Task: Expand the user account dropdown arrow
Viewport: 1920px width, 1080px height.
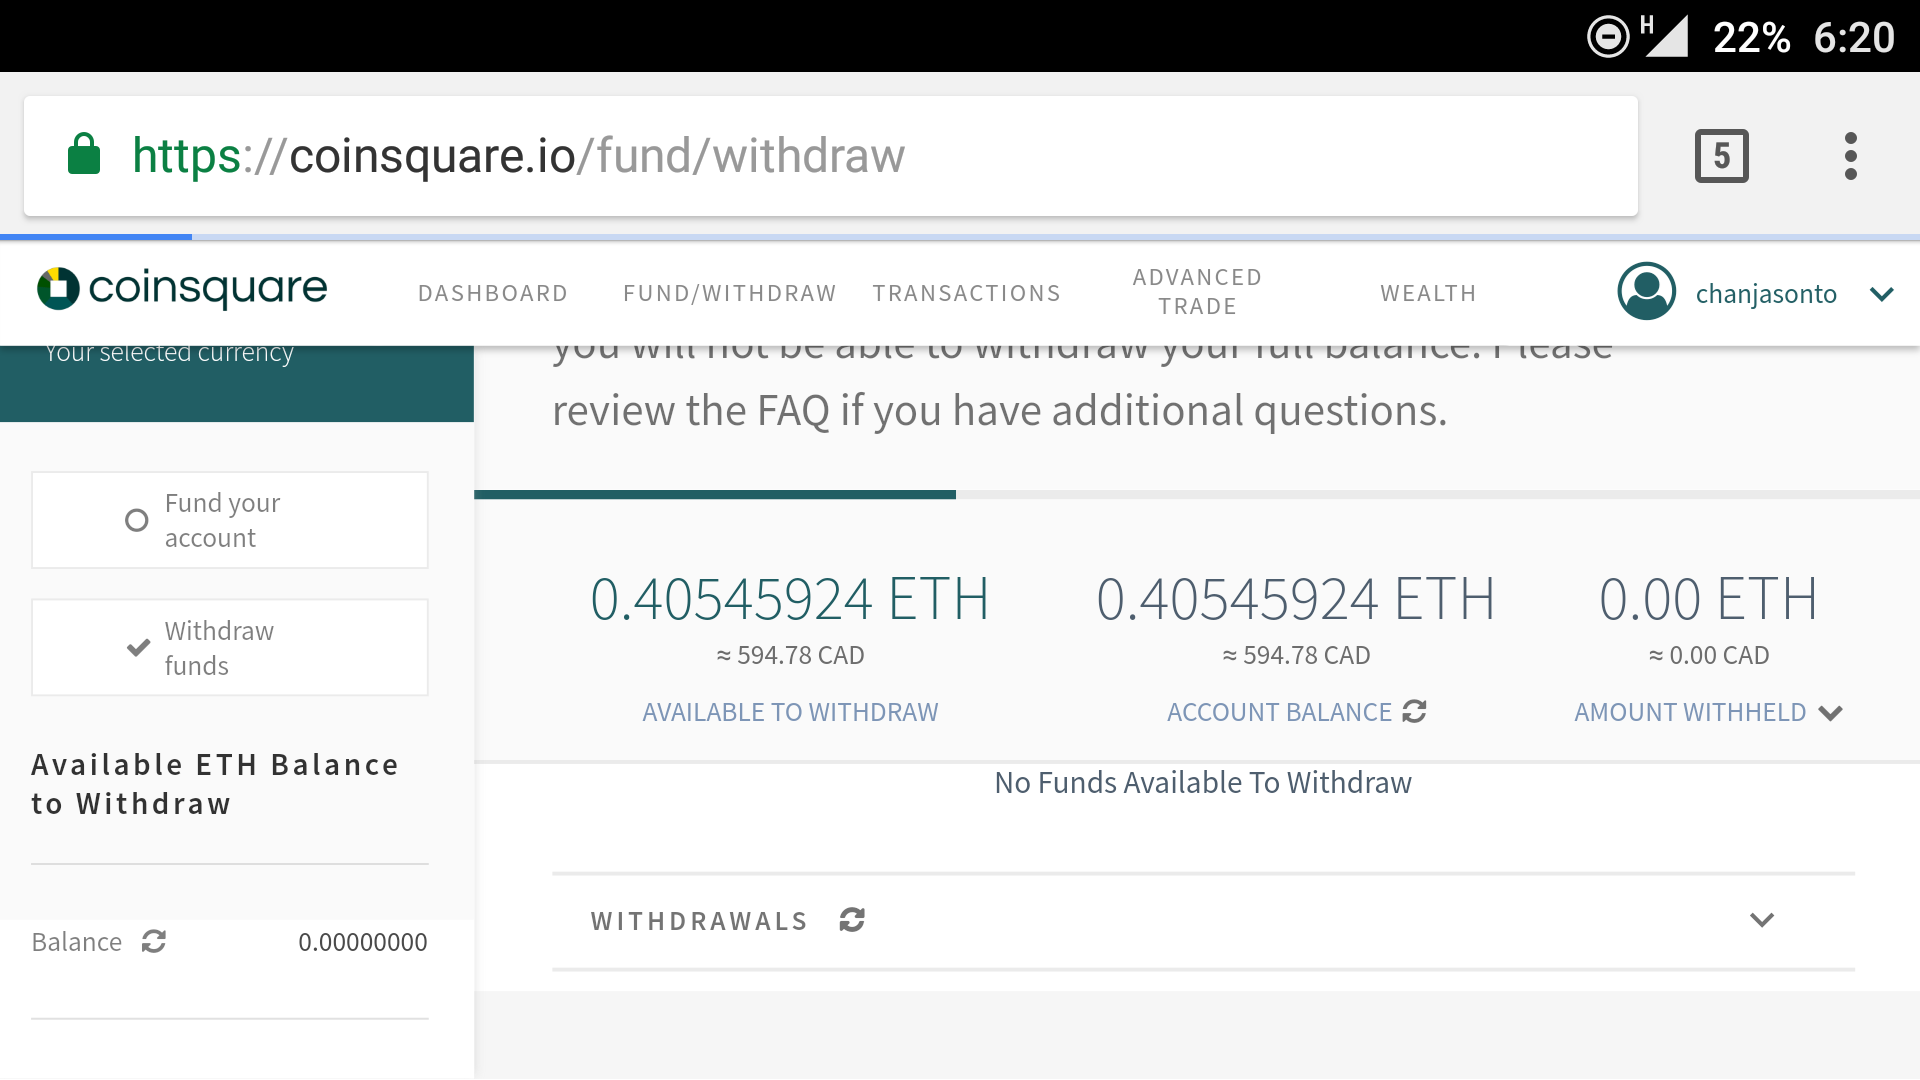Action: coord(1881,294)
